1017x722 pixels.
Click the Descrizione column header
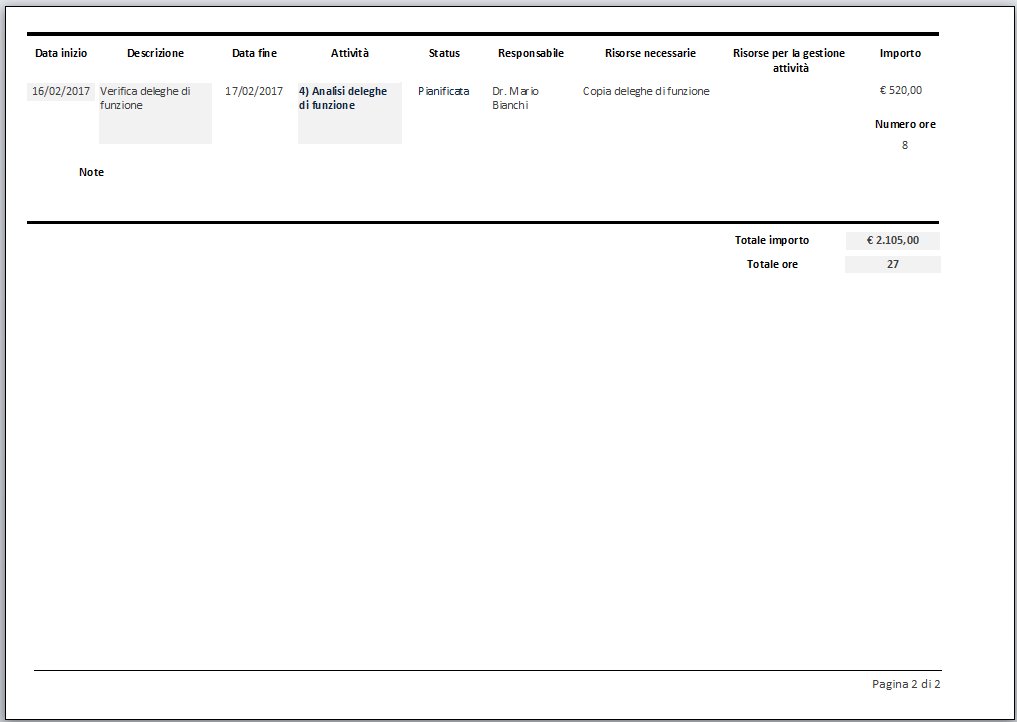pyautogui.click(x=155, y=53)
